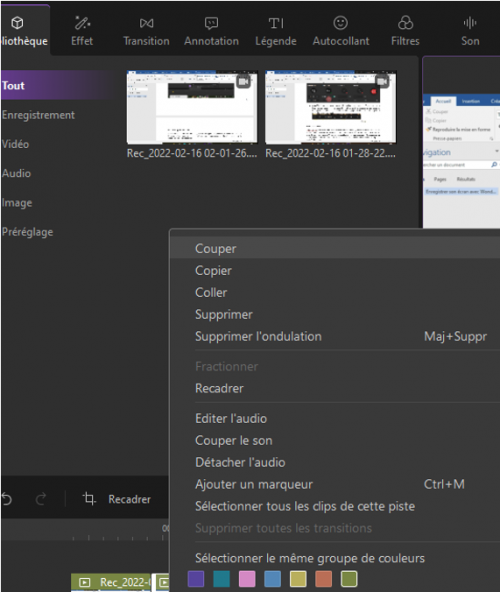Select the Tout category
This screenshot has height=592, width=500.
tap(57, 85)
